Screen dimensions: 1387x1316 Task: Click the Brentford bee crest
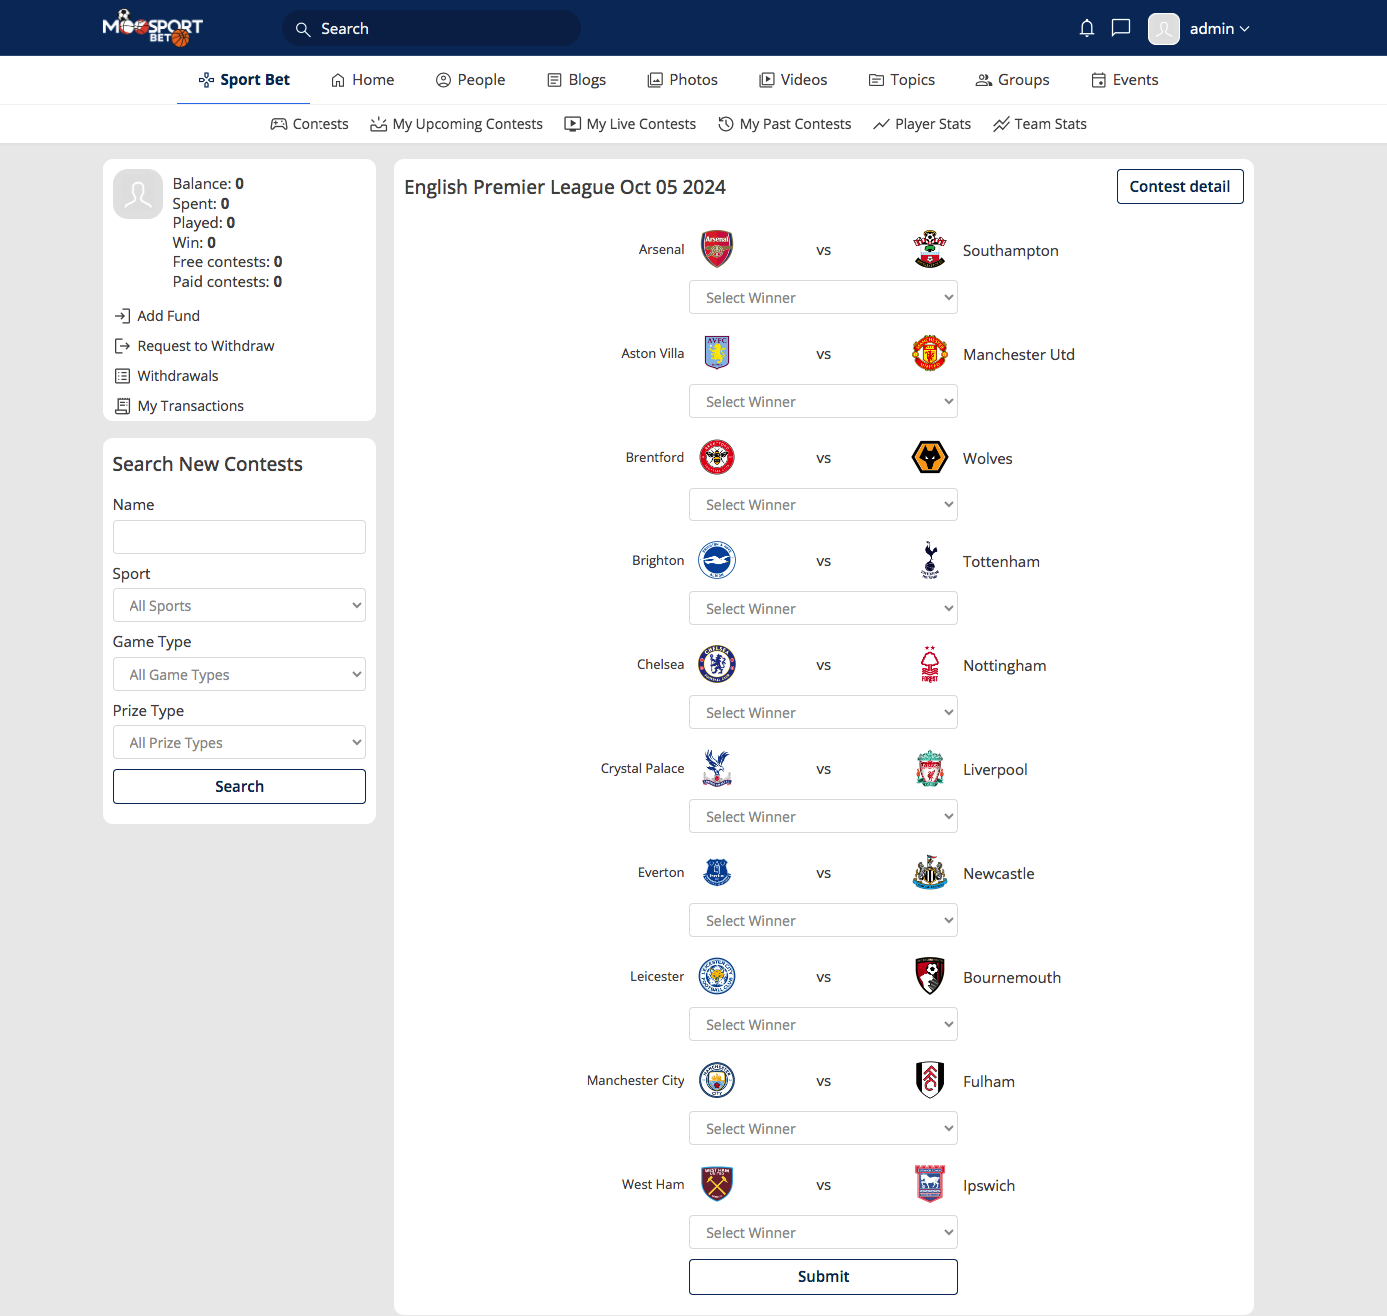(x=717, y=457)
